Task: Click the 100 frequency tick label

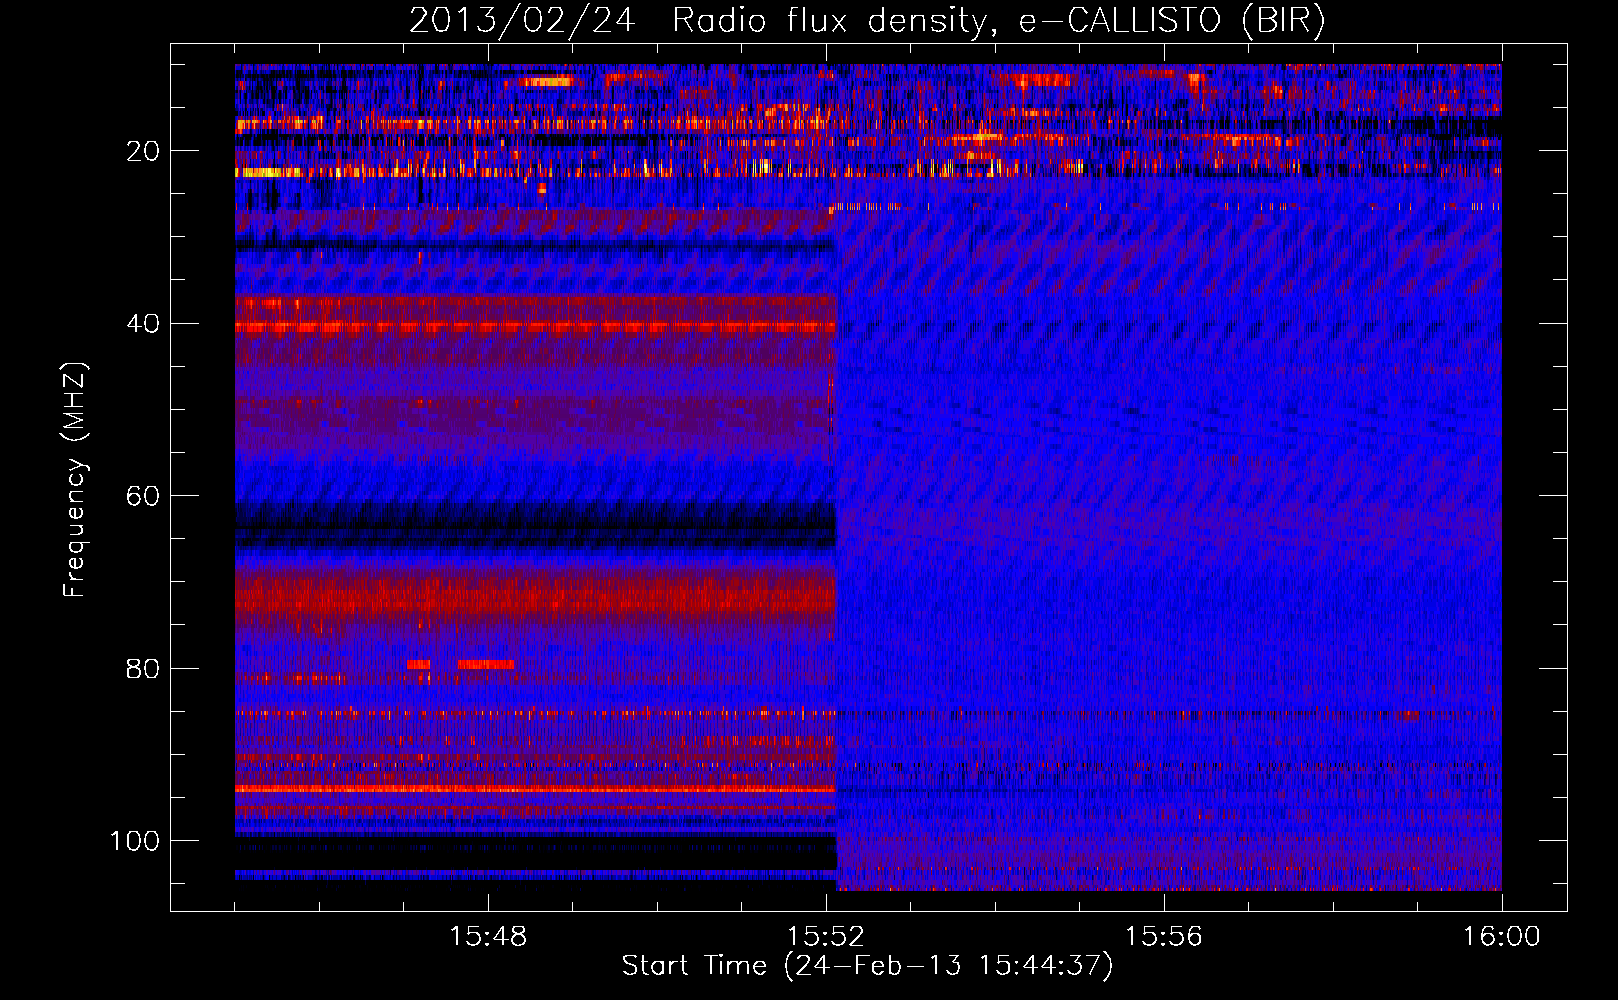Action: 135,841
